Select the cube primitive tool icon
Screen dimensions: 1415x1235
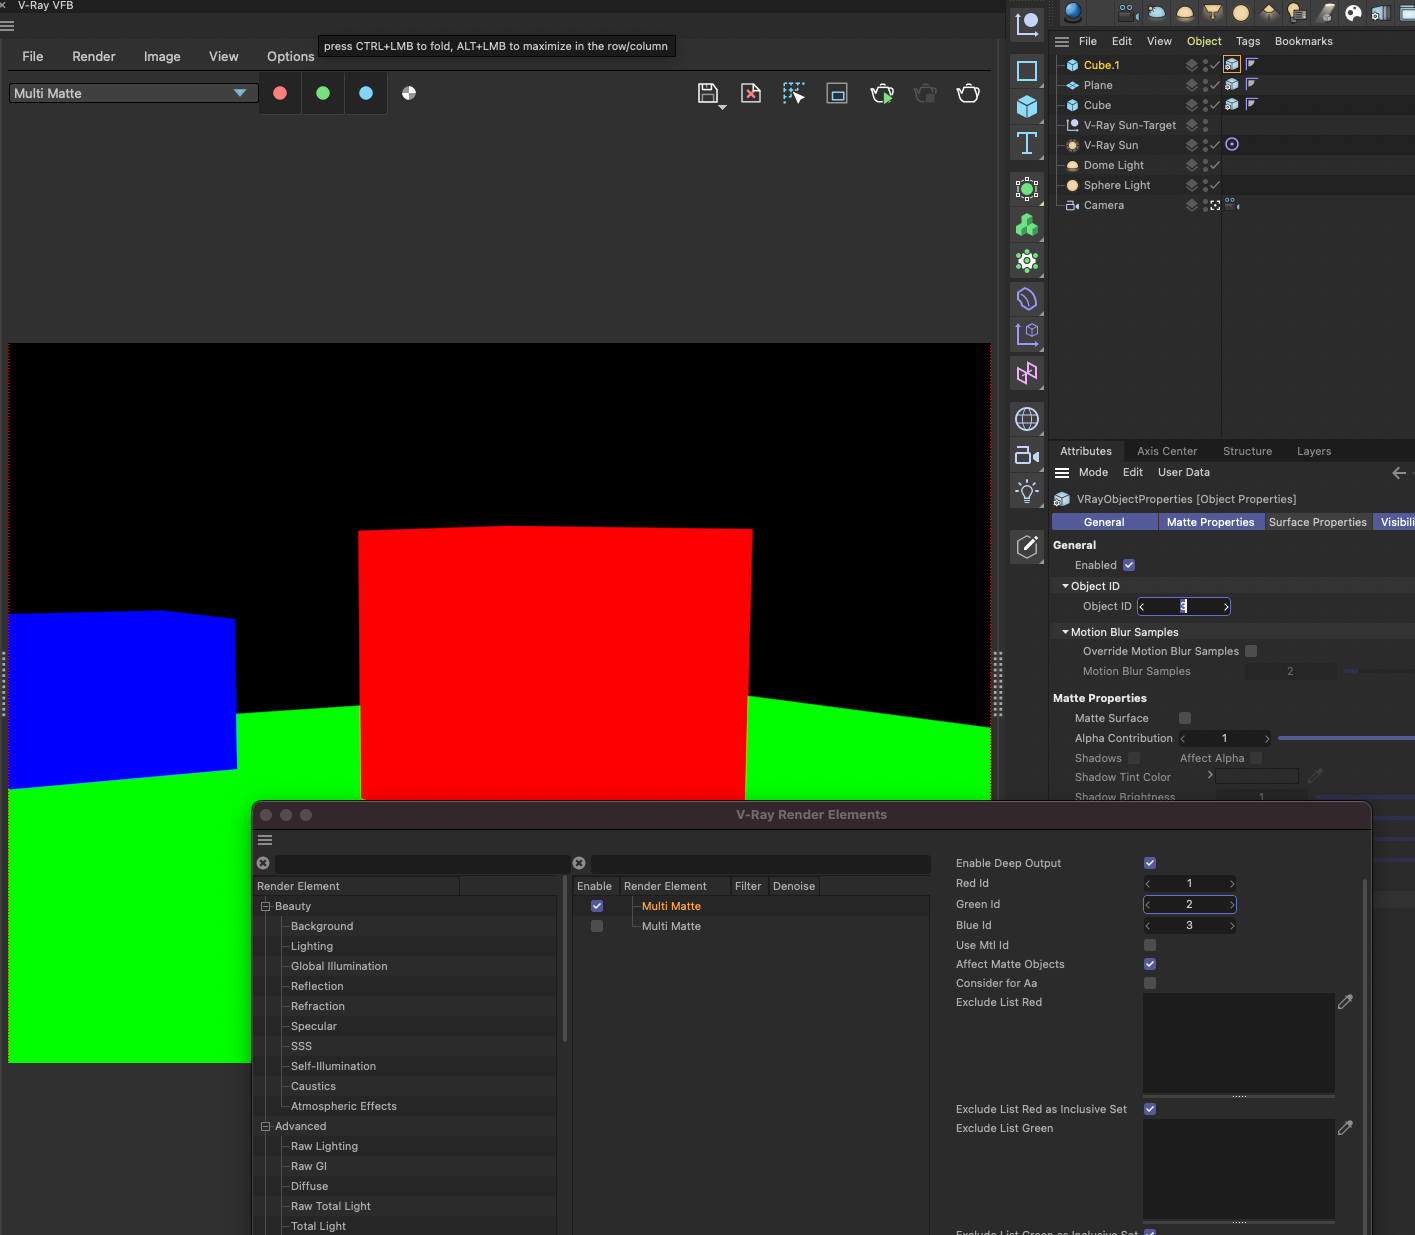point(1027,106)
